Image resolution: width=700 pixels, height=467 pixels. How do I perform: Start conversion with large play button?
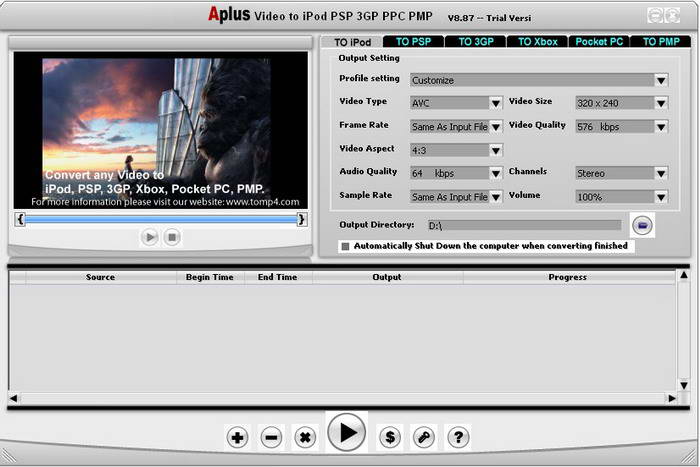[x=346, y=432]
